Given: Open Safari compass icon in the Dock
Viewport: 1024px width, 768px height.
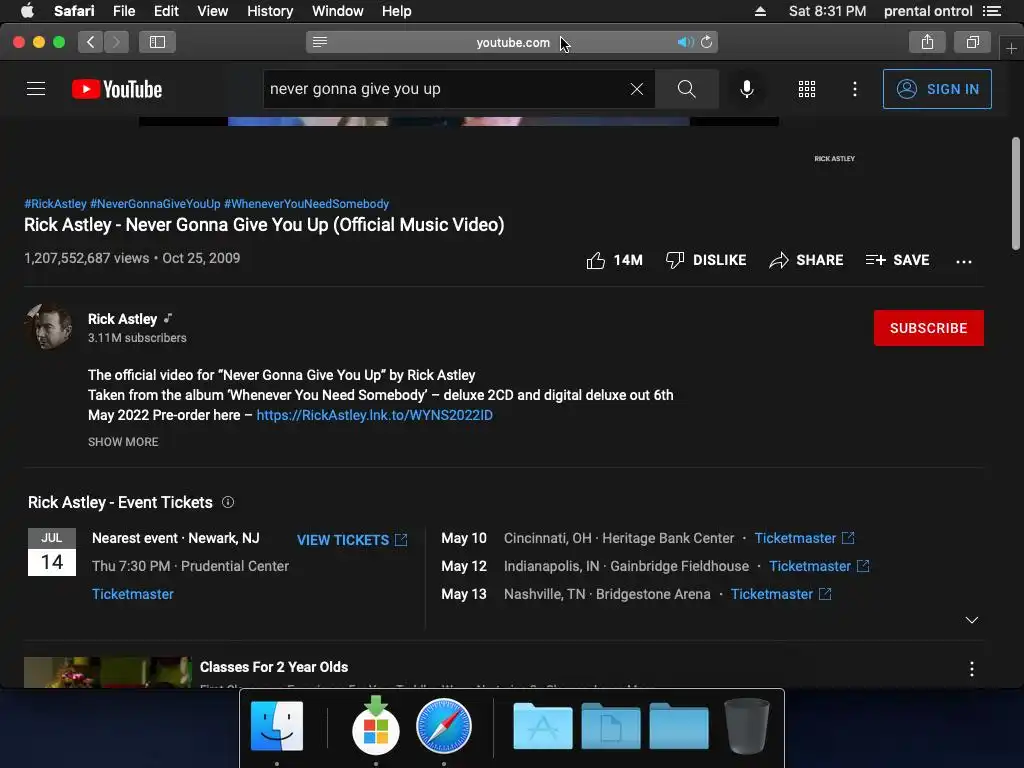Looking at the screenshot, I should pos(443,726).
